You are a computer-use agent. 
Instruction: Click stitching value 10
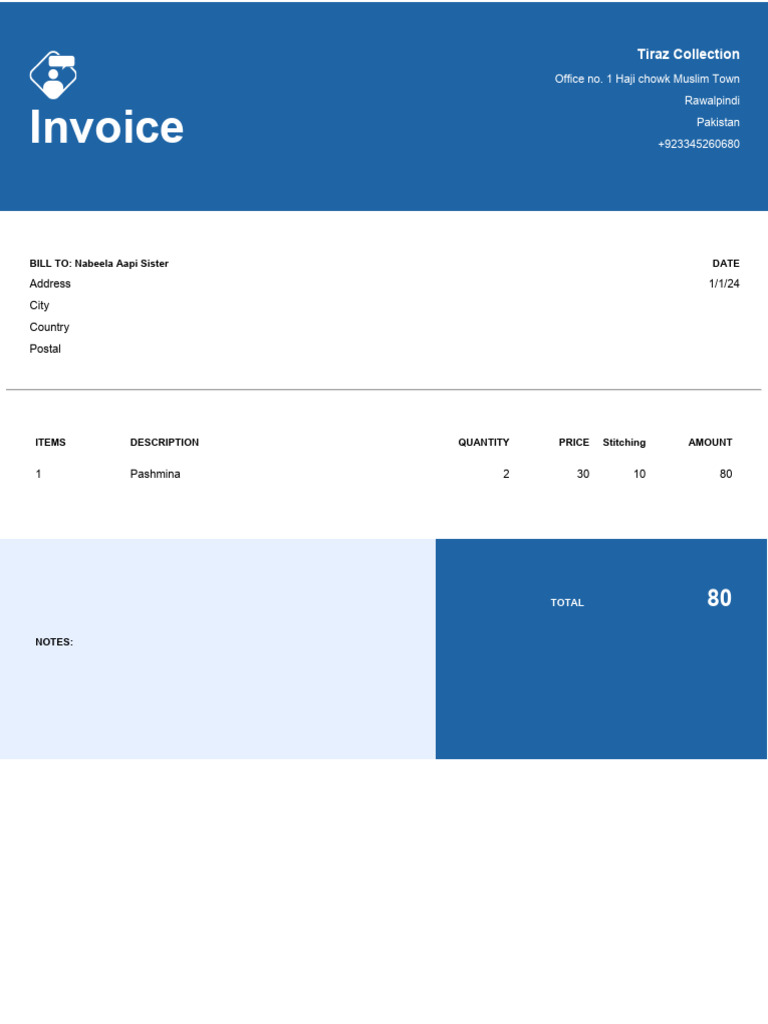[x=639, y=474]
